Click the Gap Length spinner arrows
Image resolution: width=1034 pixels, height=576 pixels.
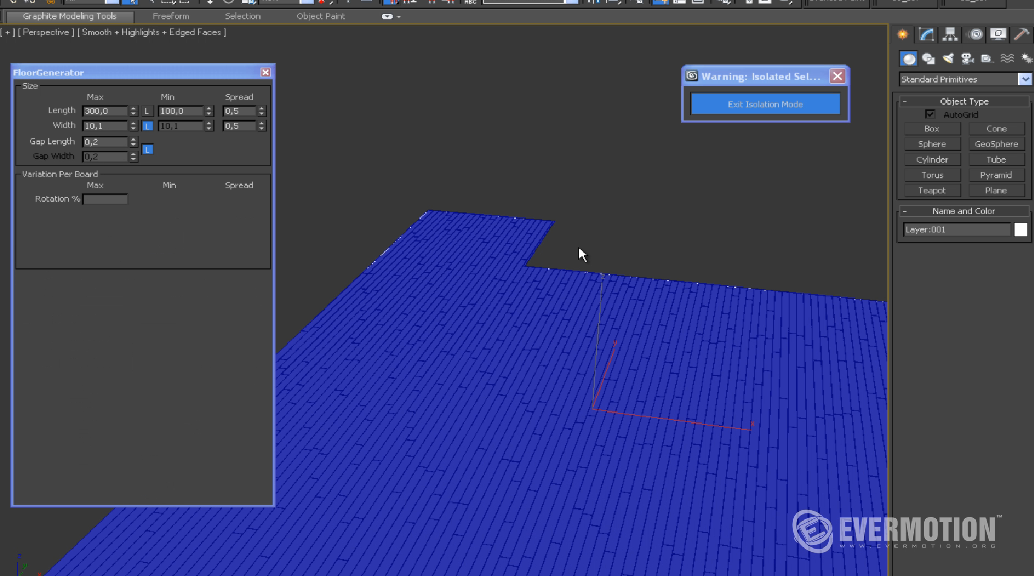tap(133, 142)
